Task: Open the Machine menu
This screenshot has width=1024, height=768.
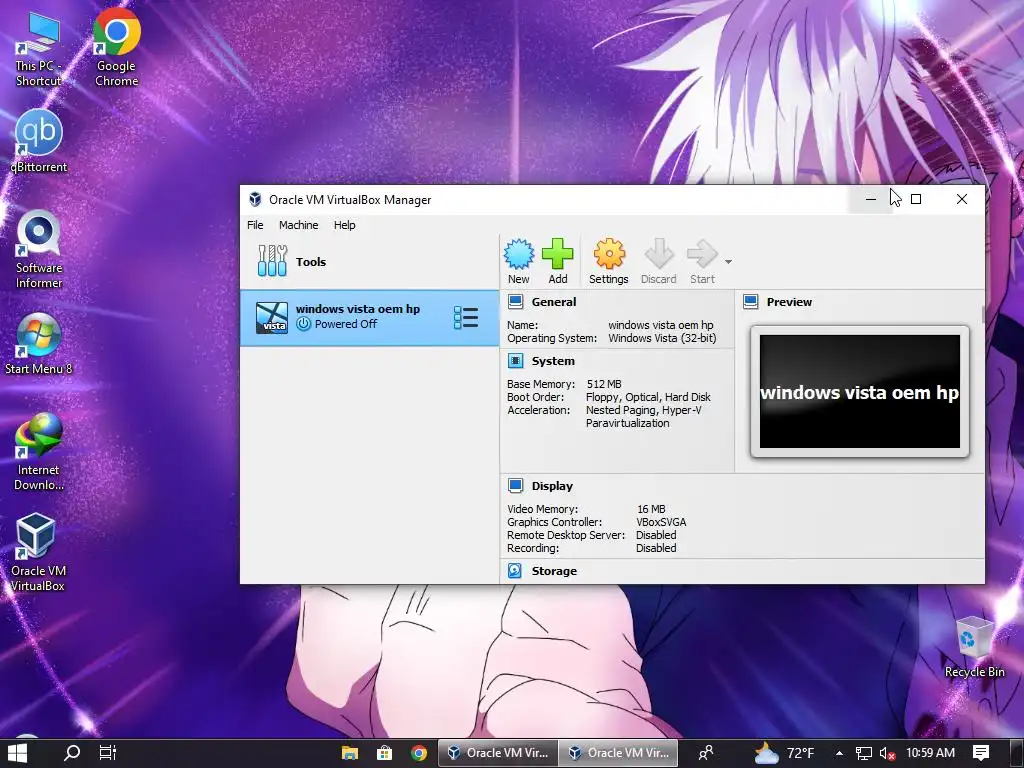Action: point(298,225)
